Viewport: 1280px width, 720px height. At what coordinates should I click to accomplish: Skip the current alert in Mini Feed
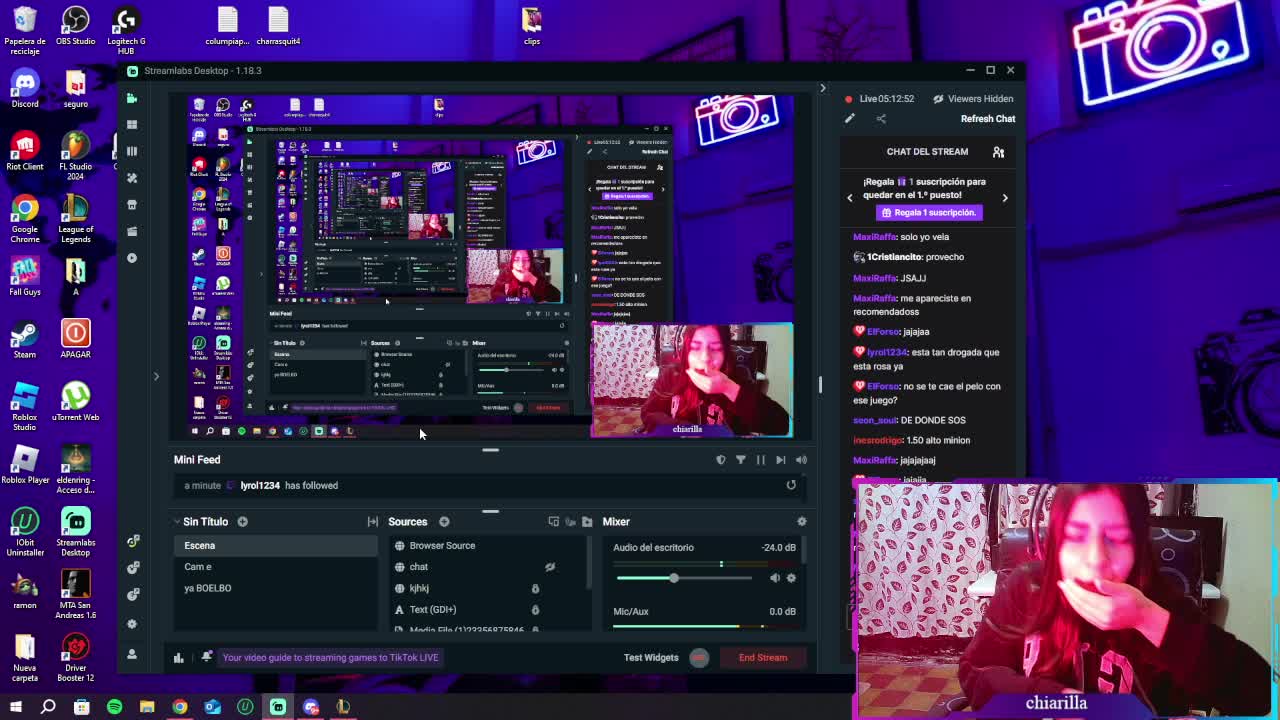(x=781, y=460)
